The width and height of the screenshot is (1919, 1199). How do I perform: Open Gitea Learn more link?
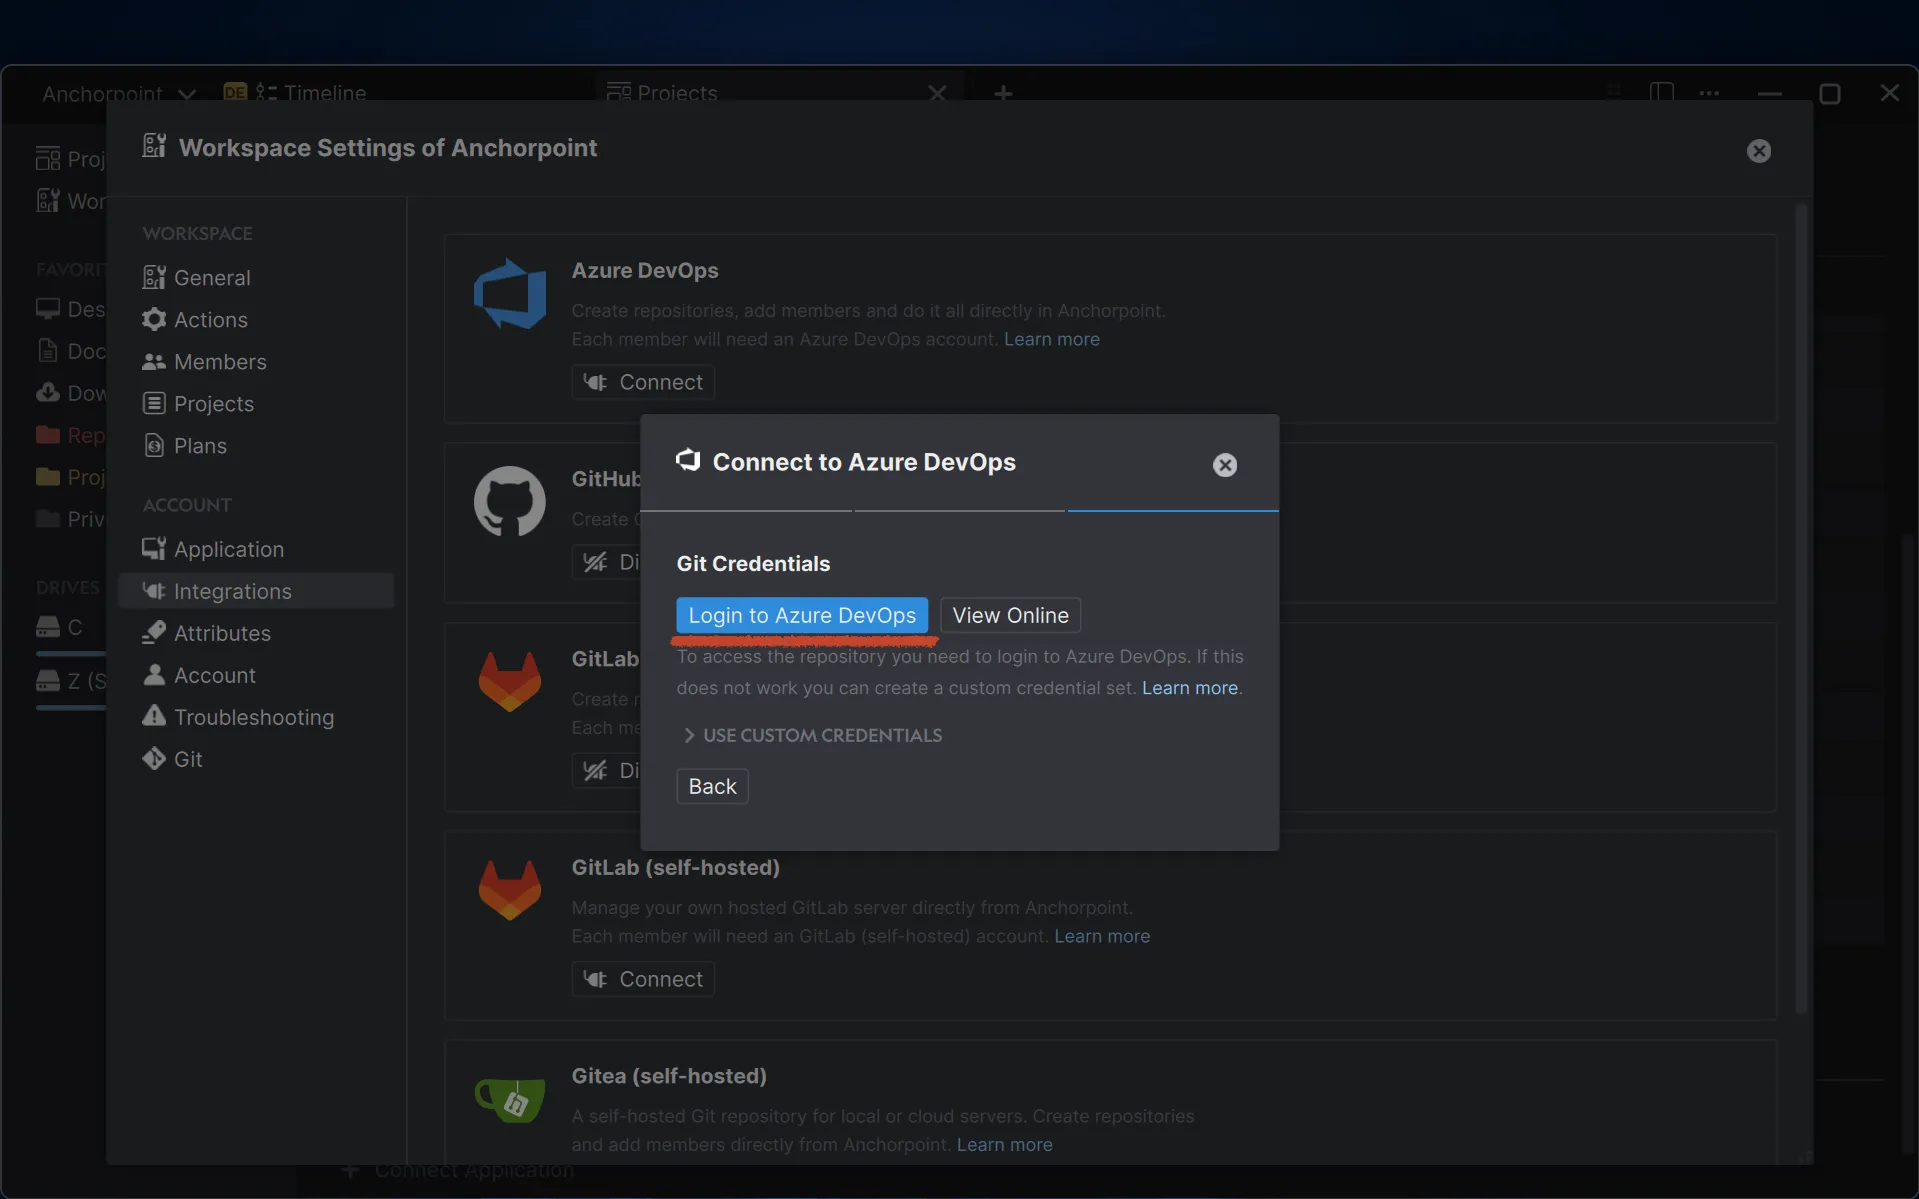(x=1004, y=1144)
